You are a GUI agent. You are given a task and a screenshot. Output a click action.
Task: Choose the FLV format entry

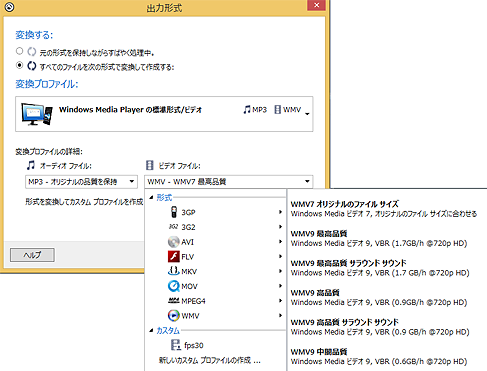coord(216,257)
